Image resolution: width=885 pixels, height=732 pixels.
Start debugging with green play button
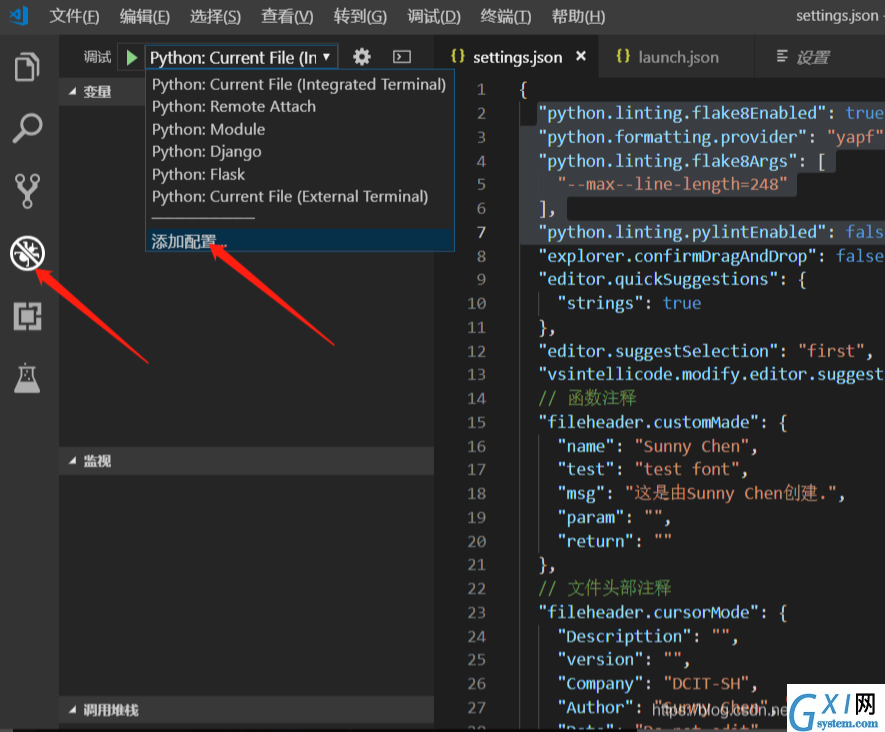[x=132, y=58]
